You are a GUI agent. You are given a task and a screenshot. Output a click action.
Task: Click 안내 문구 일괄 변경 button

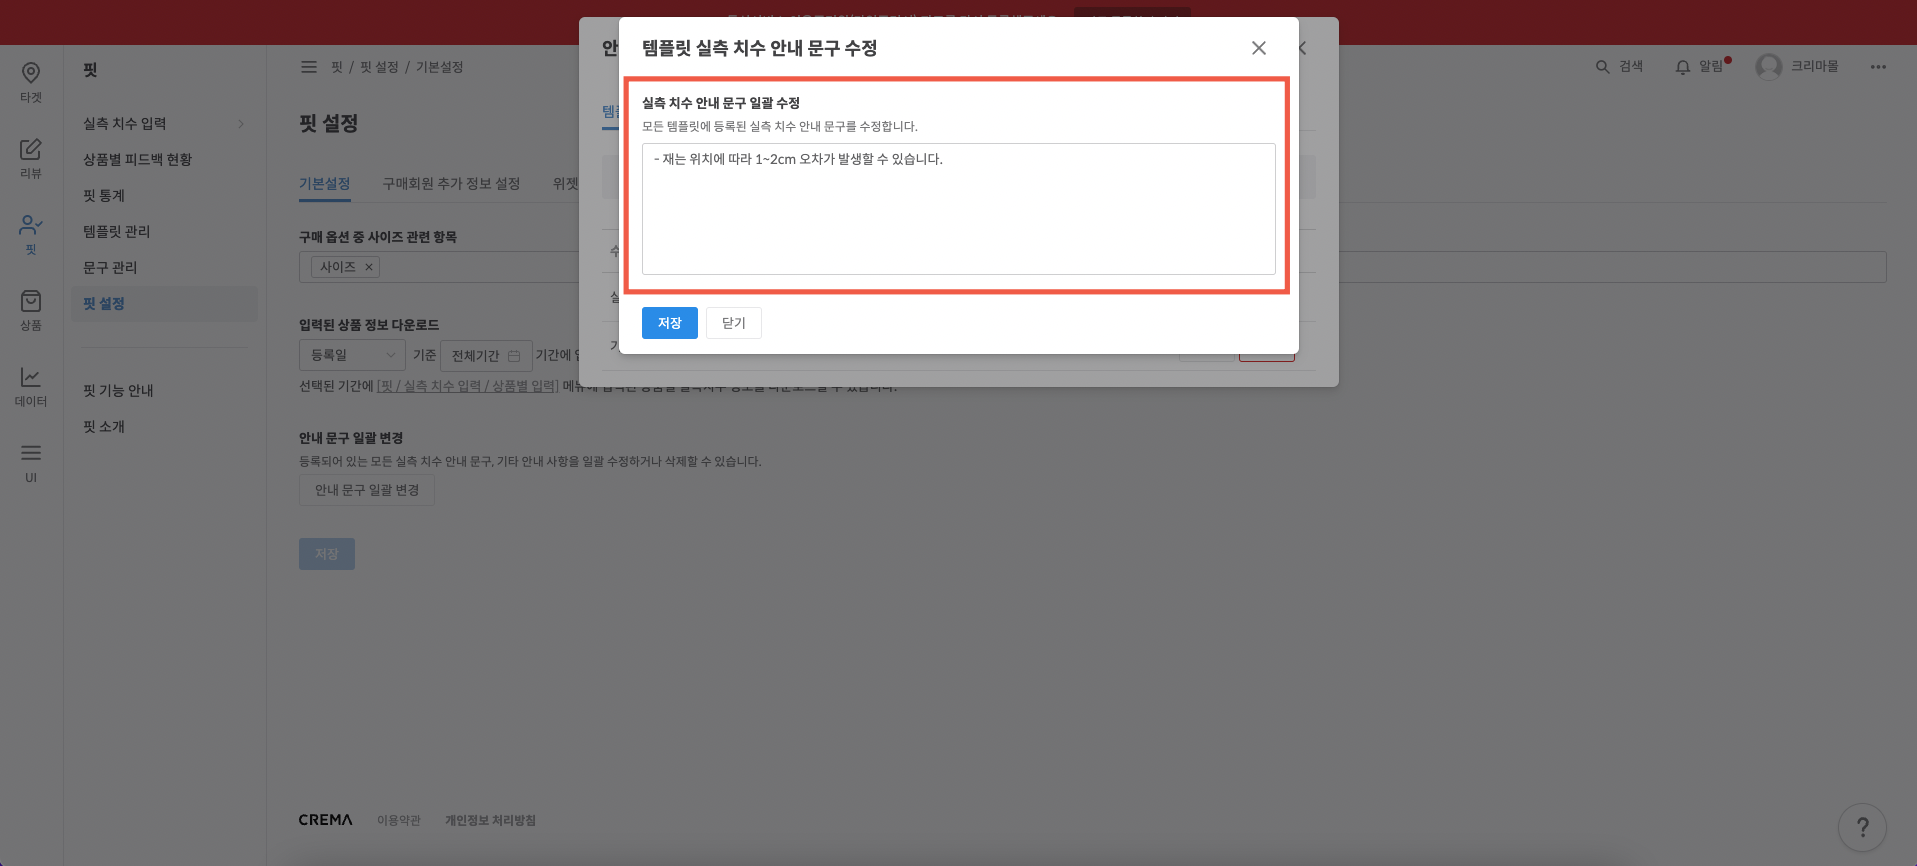coord(367,490)
